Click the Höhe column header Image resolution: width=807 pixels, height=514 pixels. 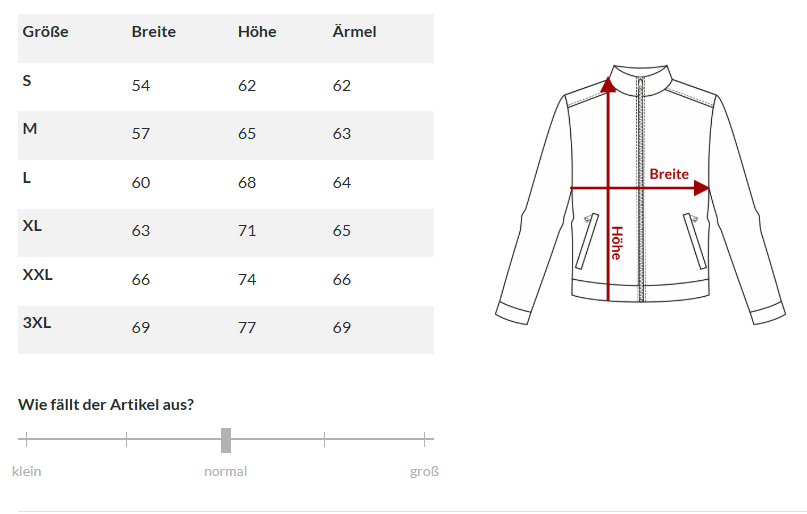[x=257, y=32]
